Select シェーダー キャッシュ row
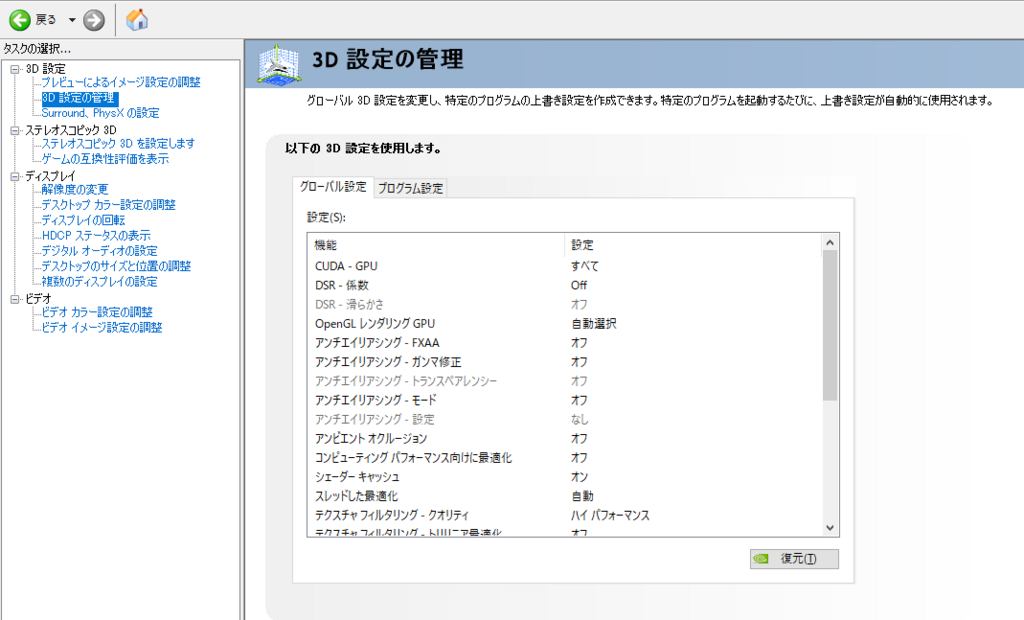The height and width of the screenshot is (620, 1024). (564, 477)
